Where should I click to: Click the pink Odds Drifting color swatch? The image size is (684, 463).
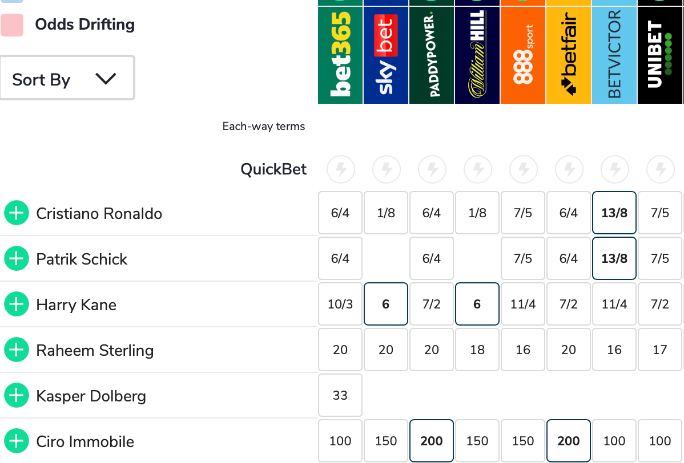click(12, 24)
